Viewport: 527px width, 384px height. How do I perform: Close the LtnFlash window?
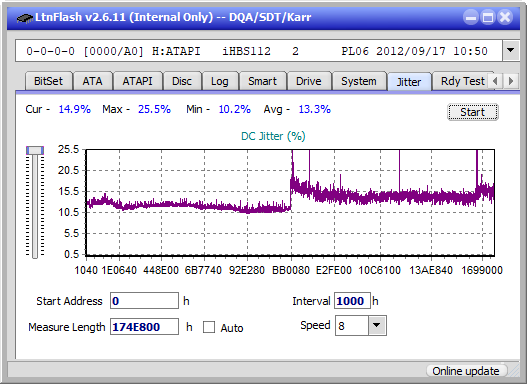point(505,17)
